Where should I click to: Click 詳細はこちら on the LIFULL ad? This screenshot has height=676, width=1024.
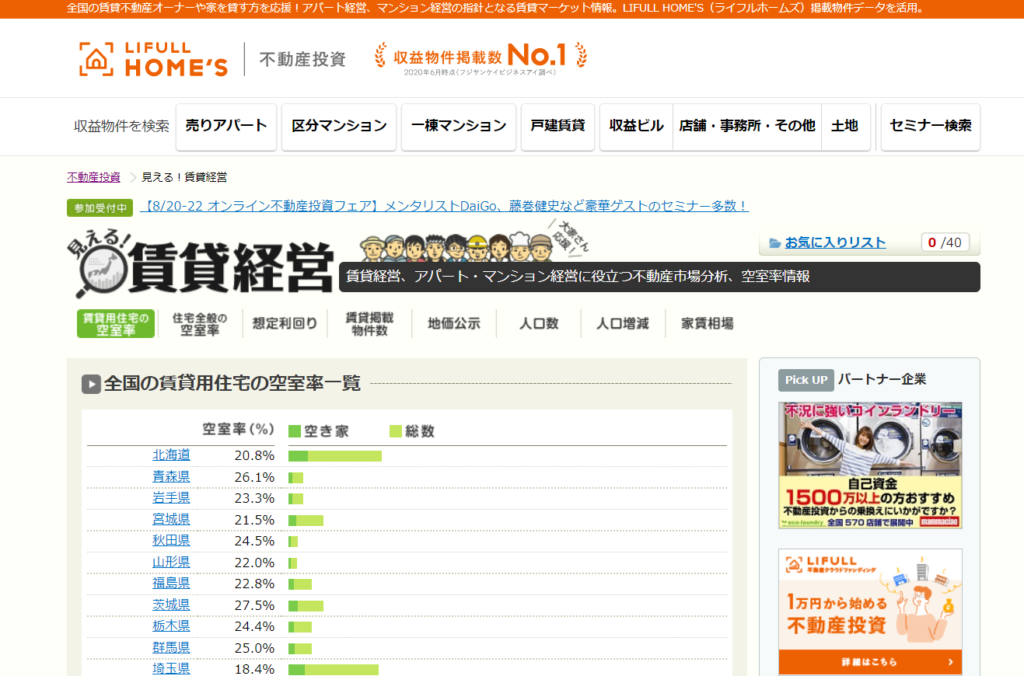[870, 661]
